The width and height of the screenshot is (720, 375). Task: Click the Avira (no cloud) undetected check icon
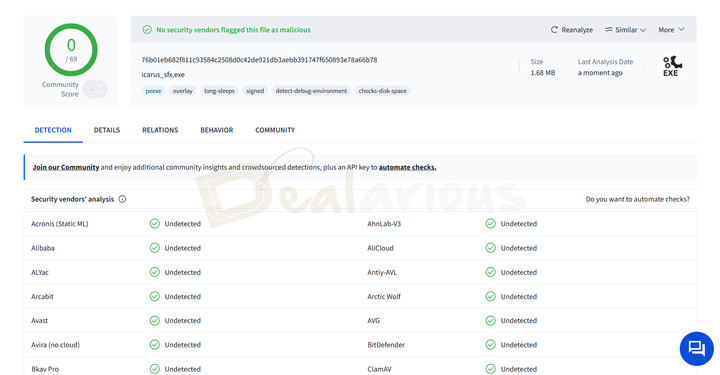[155, 345]
